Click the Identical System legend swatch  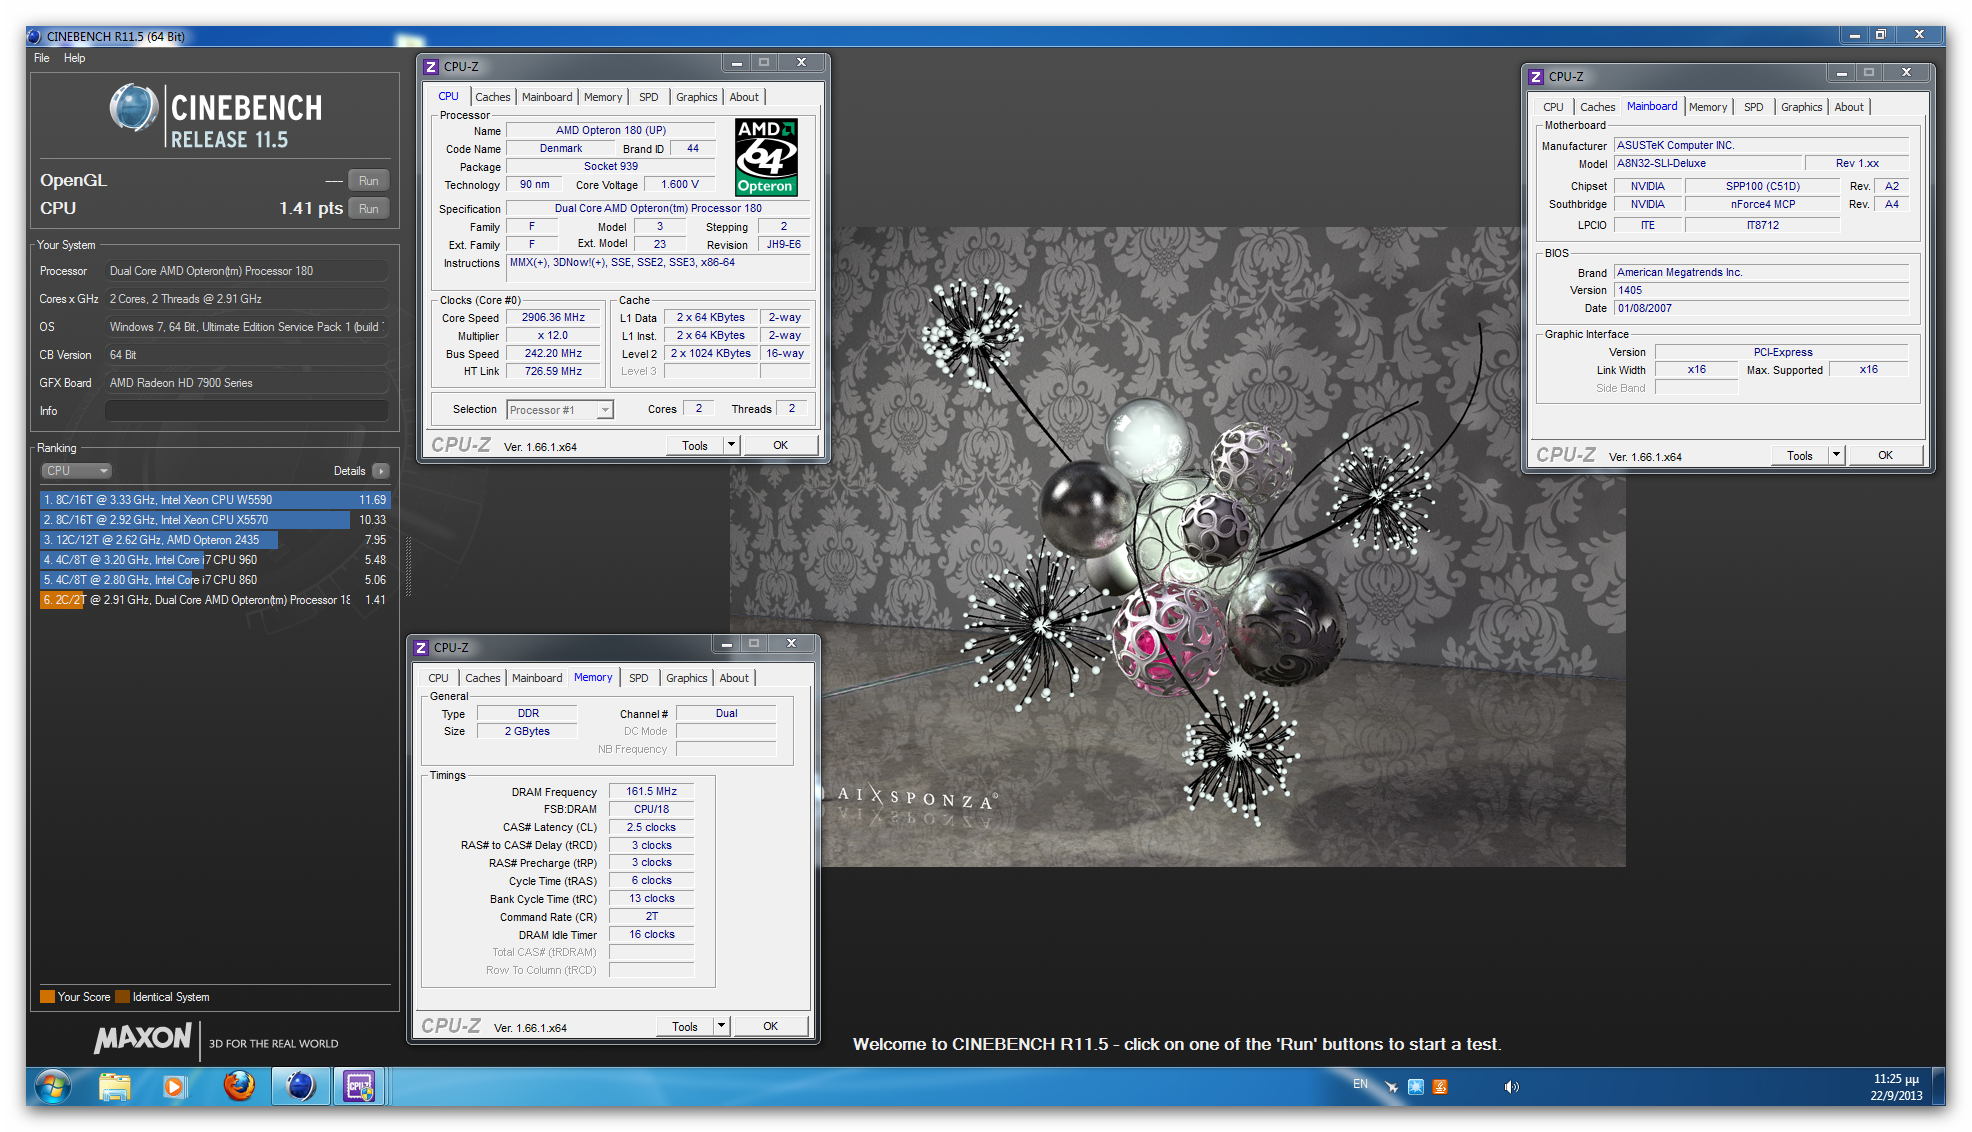tap(122, 997)
